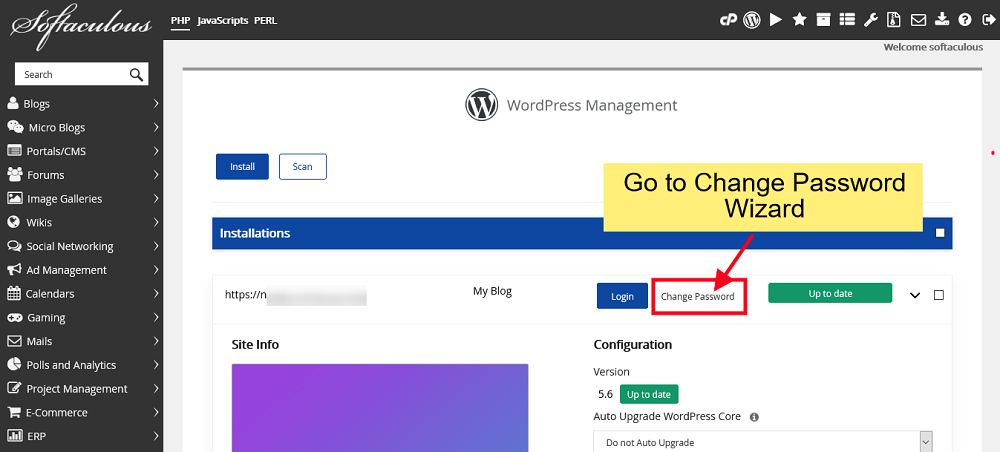Viewport: 1000px width, 452px height.
Task: Click the Softaculous logo
Action: (81, 24)
